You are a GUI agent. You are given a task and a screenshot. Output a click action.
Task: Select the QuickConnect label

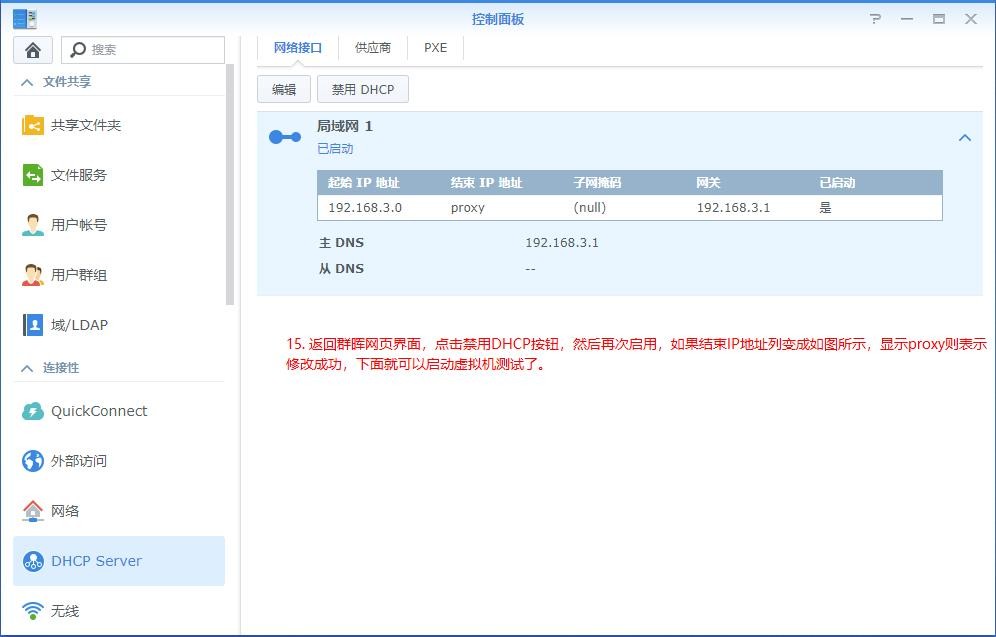pyautogui.click(x=99, y=411)
